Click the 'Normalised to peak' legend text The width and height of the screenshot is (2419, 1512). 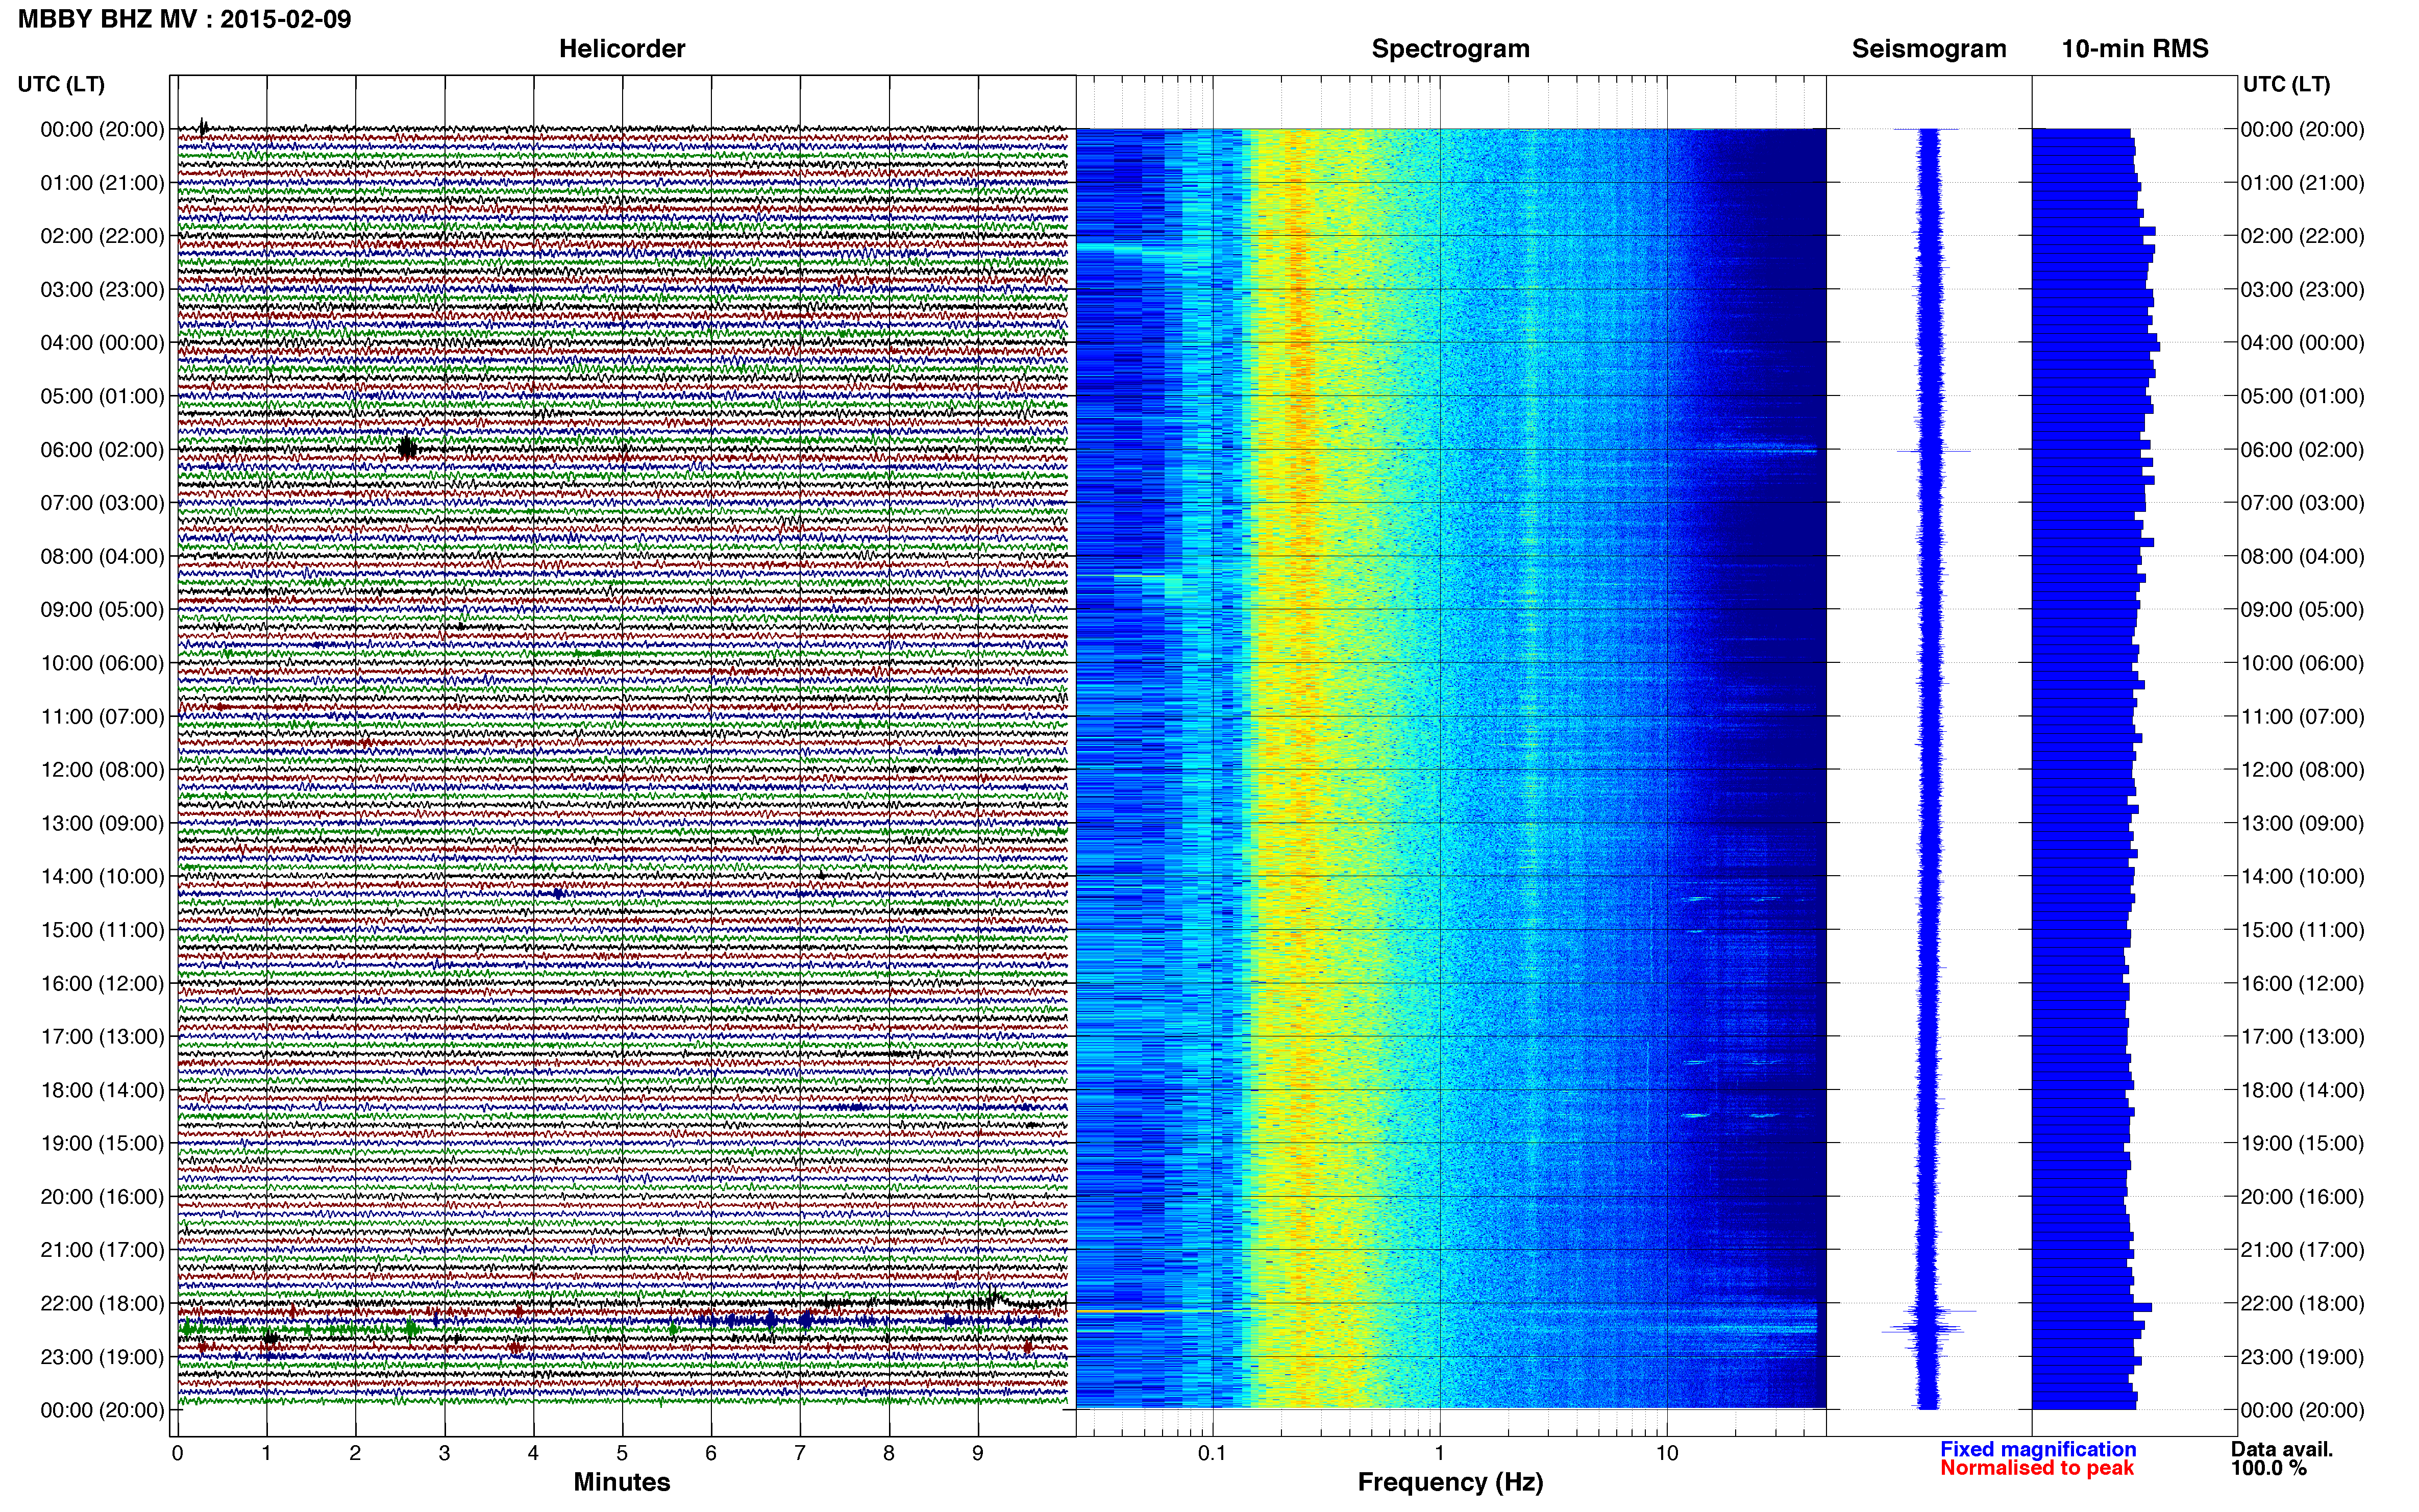(2037, 1468)
